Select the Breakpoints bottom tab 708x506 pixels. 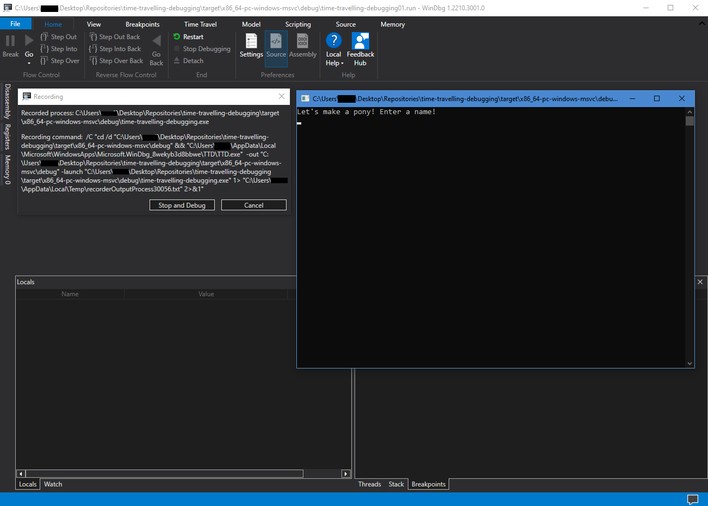[x=429, y=484]
